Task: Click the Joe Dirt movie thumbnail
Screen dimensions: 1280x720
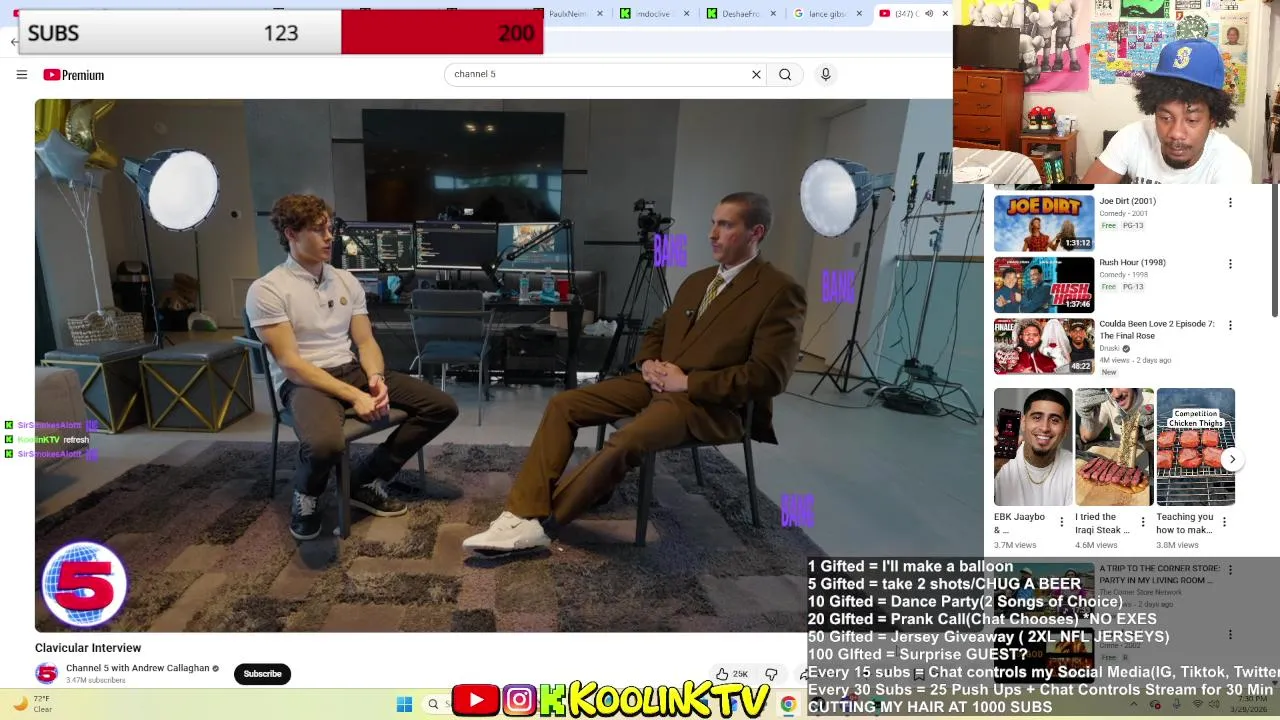Action: point(1044,223)
